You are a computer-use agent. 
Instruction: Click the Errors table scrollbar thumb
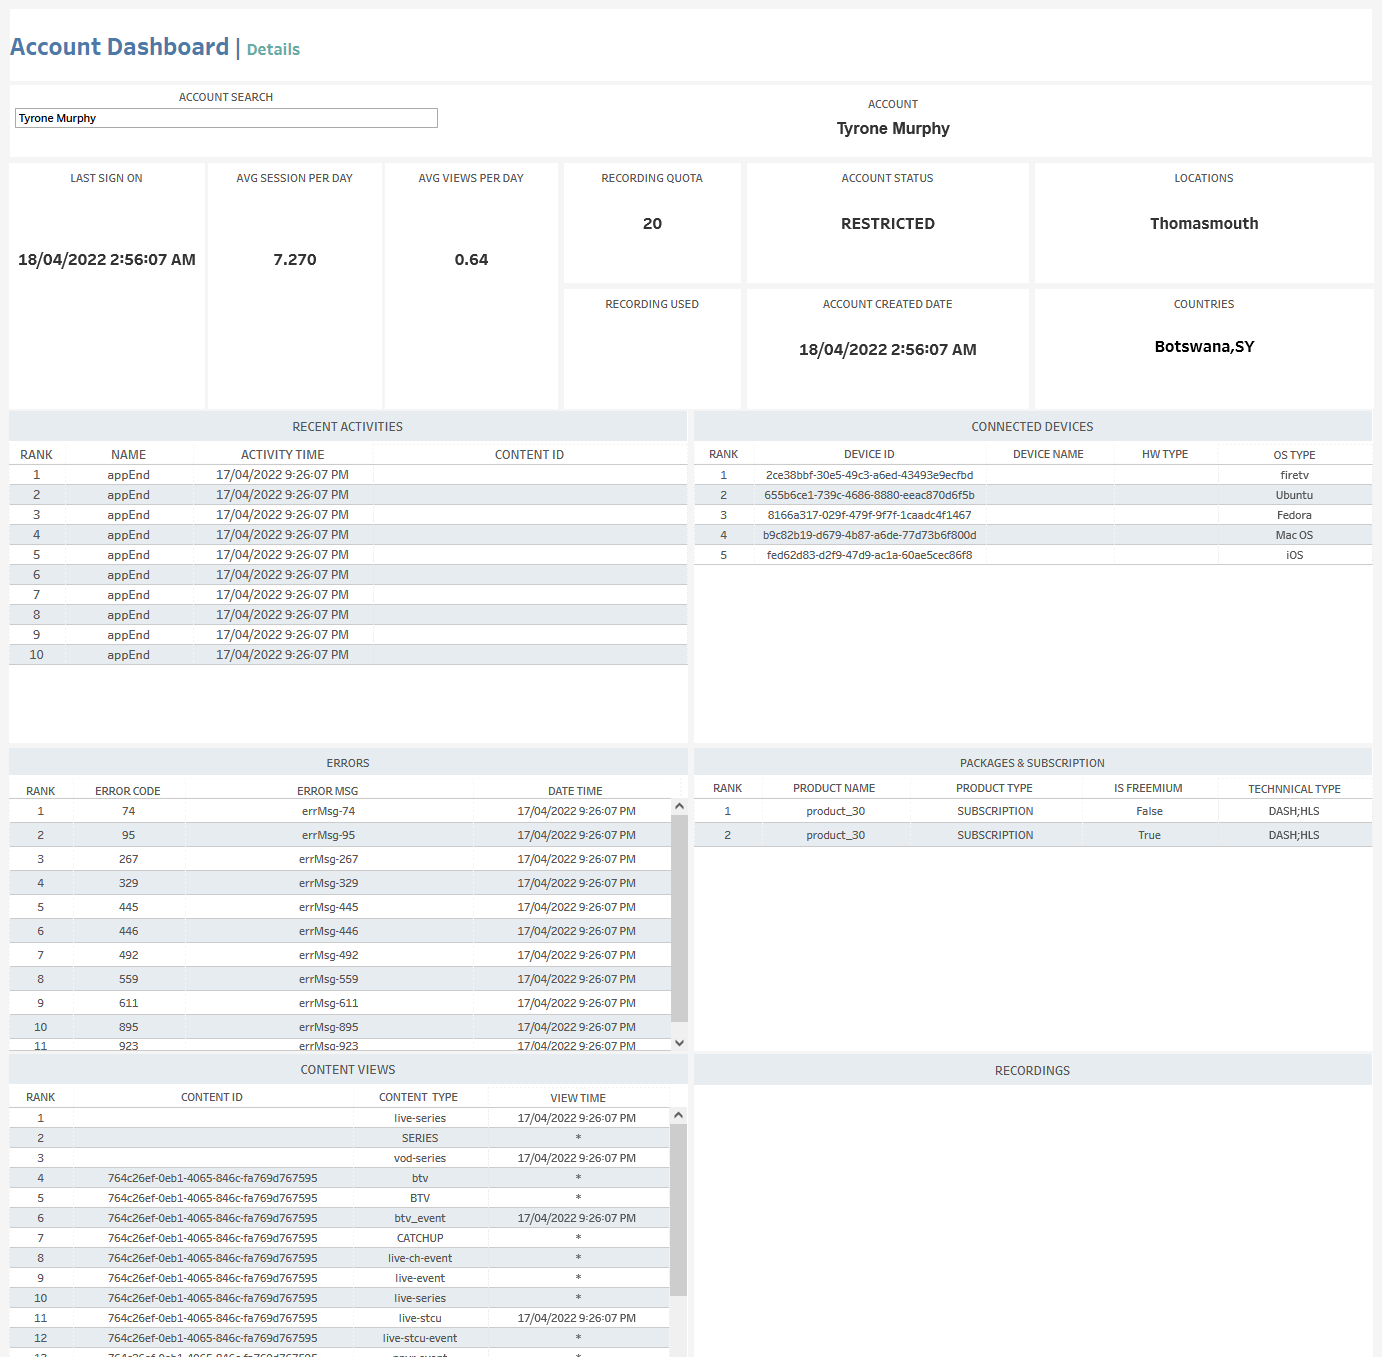[679, 917]
